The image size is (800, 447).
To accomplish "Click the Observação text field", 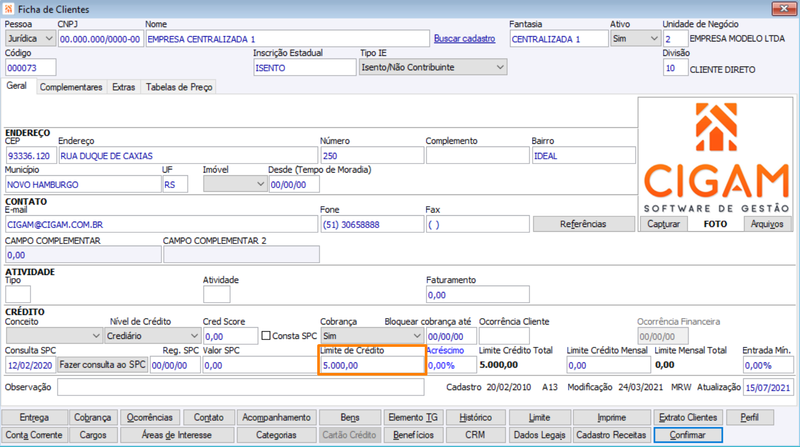I will 240,387.
